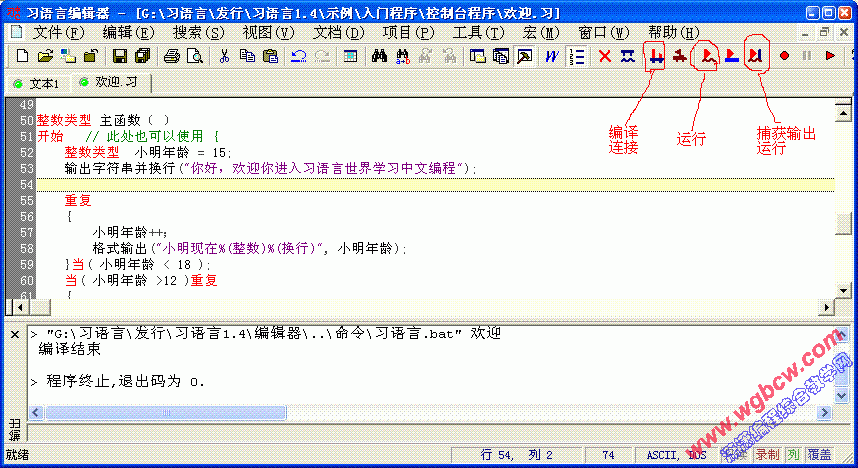The image size is (858, 468).
Task: Switch to the 文本1 tab
Action: 37,83
